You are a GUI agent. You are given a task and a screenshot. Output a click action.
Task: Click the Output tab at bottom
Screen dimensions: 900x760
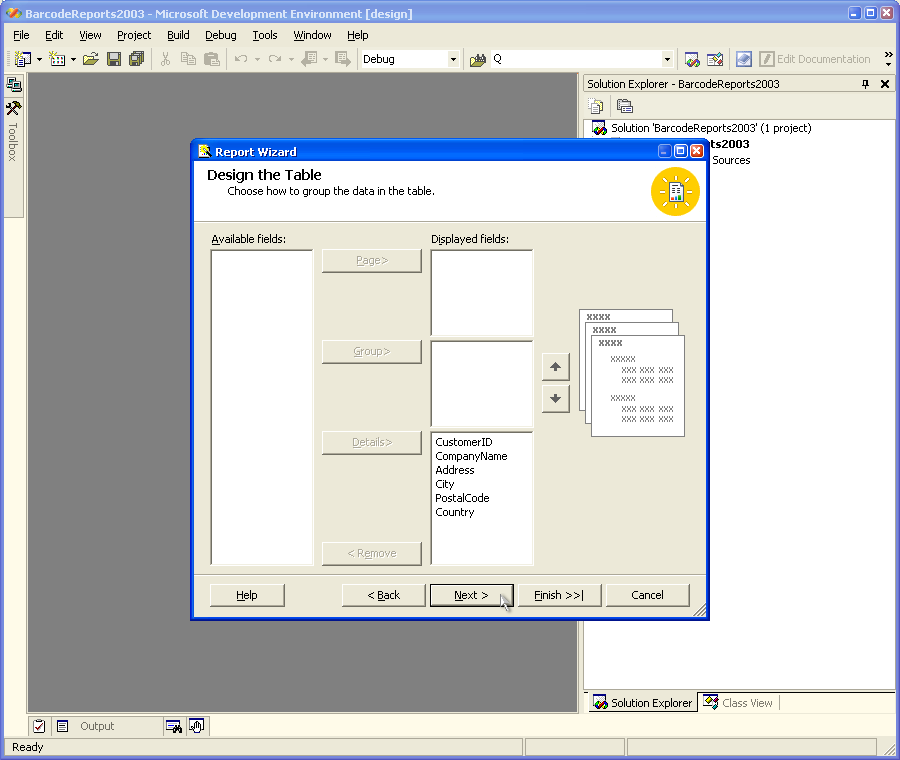[x=97, y=726]
